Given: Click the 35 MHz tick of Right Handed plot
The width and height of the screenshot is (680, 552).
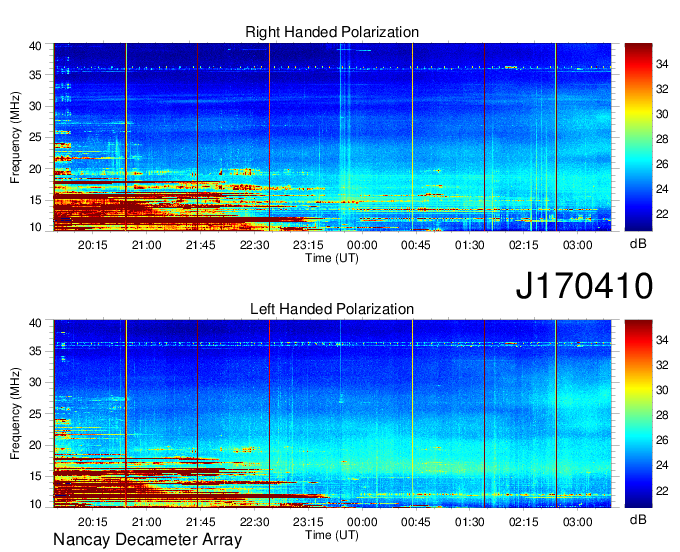Looking at the screenshot, I should [x=35, y=75].
